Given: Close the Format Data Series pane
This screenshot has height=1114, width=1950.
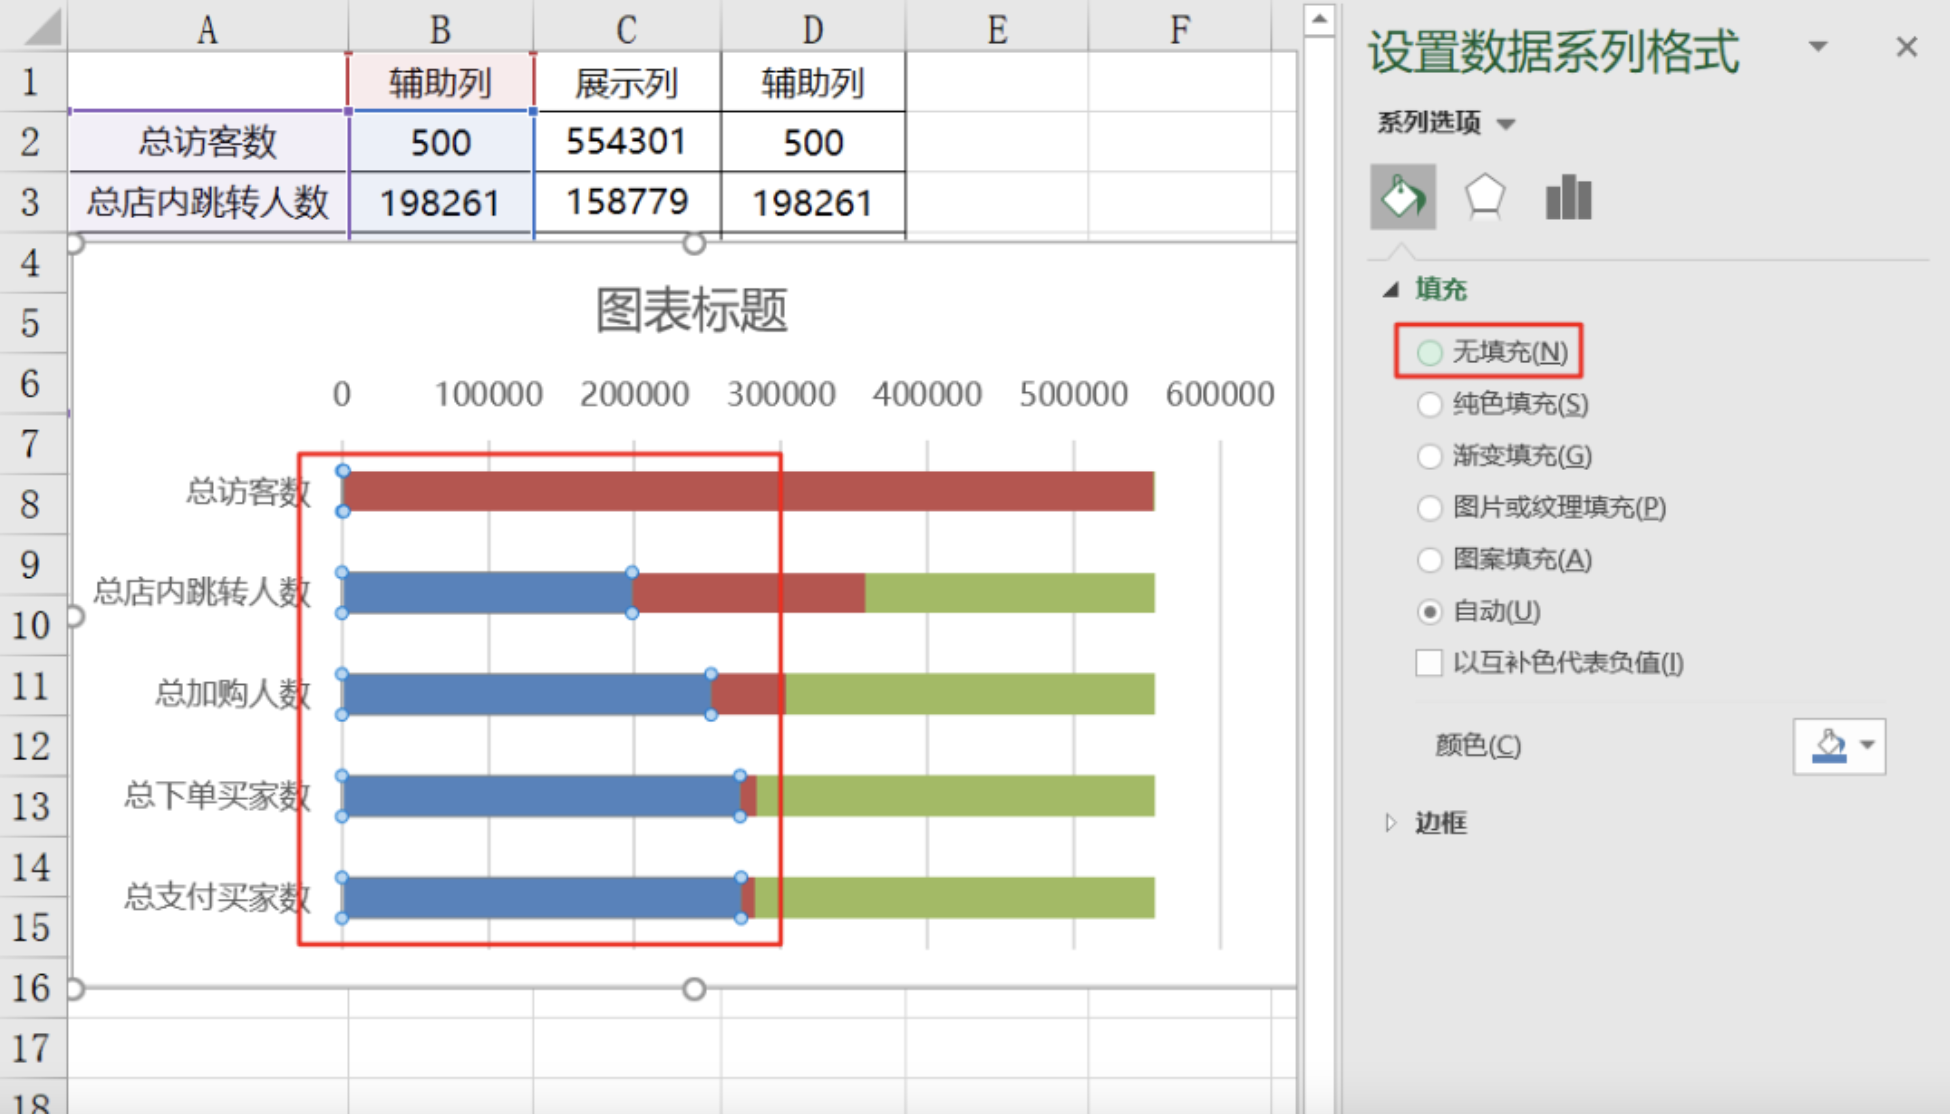Looking at the screenshot, I should [x=1906, y=47].
